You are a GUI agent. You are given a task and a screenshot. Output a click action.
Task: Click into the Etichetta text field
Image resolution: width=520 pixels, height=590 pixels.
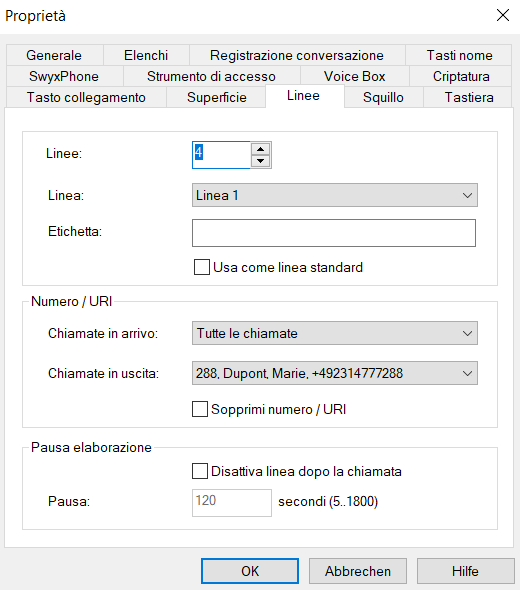pos(334,233)
